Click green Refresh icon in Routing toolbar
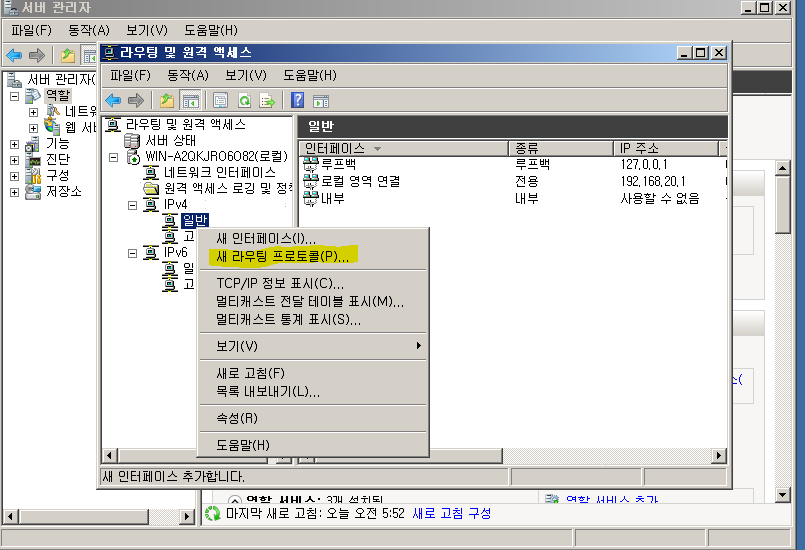The width and height of the screenshot is (805, 550). click(244, 100)
